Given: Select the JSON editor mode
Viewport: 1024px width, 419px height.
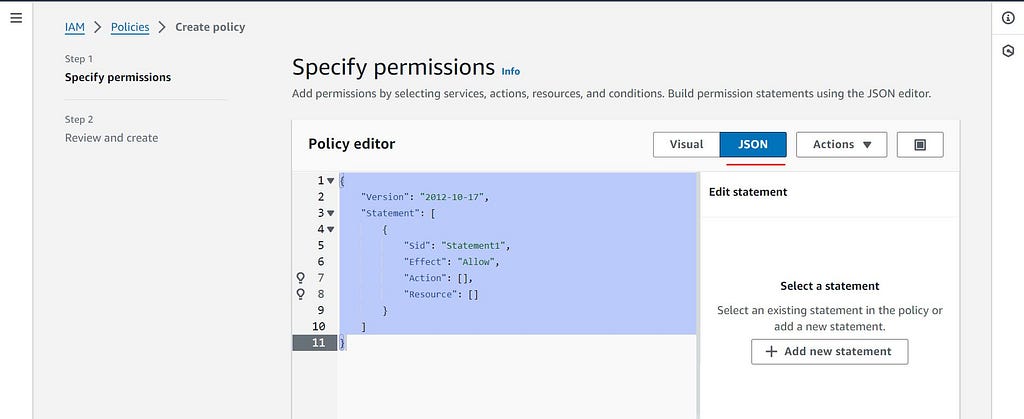Looking at the screenshot, I should (x=753, y=145).
